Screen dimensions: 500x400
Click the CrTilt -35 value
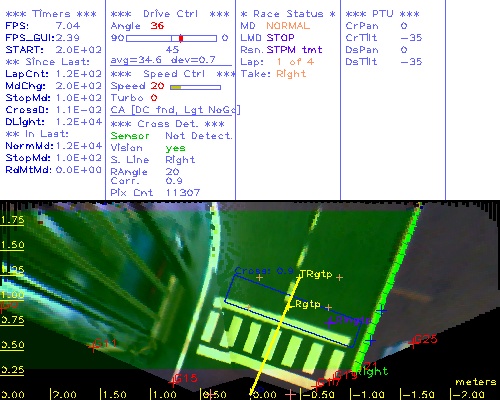point(384,38)
